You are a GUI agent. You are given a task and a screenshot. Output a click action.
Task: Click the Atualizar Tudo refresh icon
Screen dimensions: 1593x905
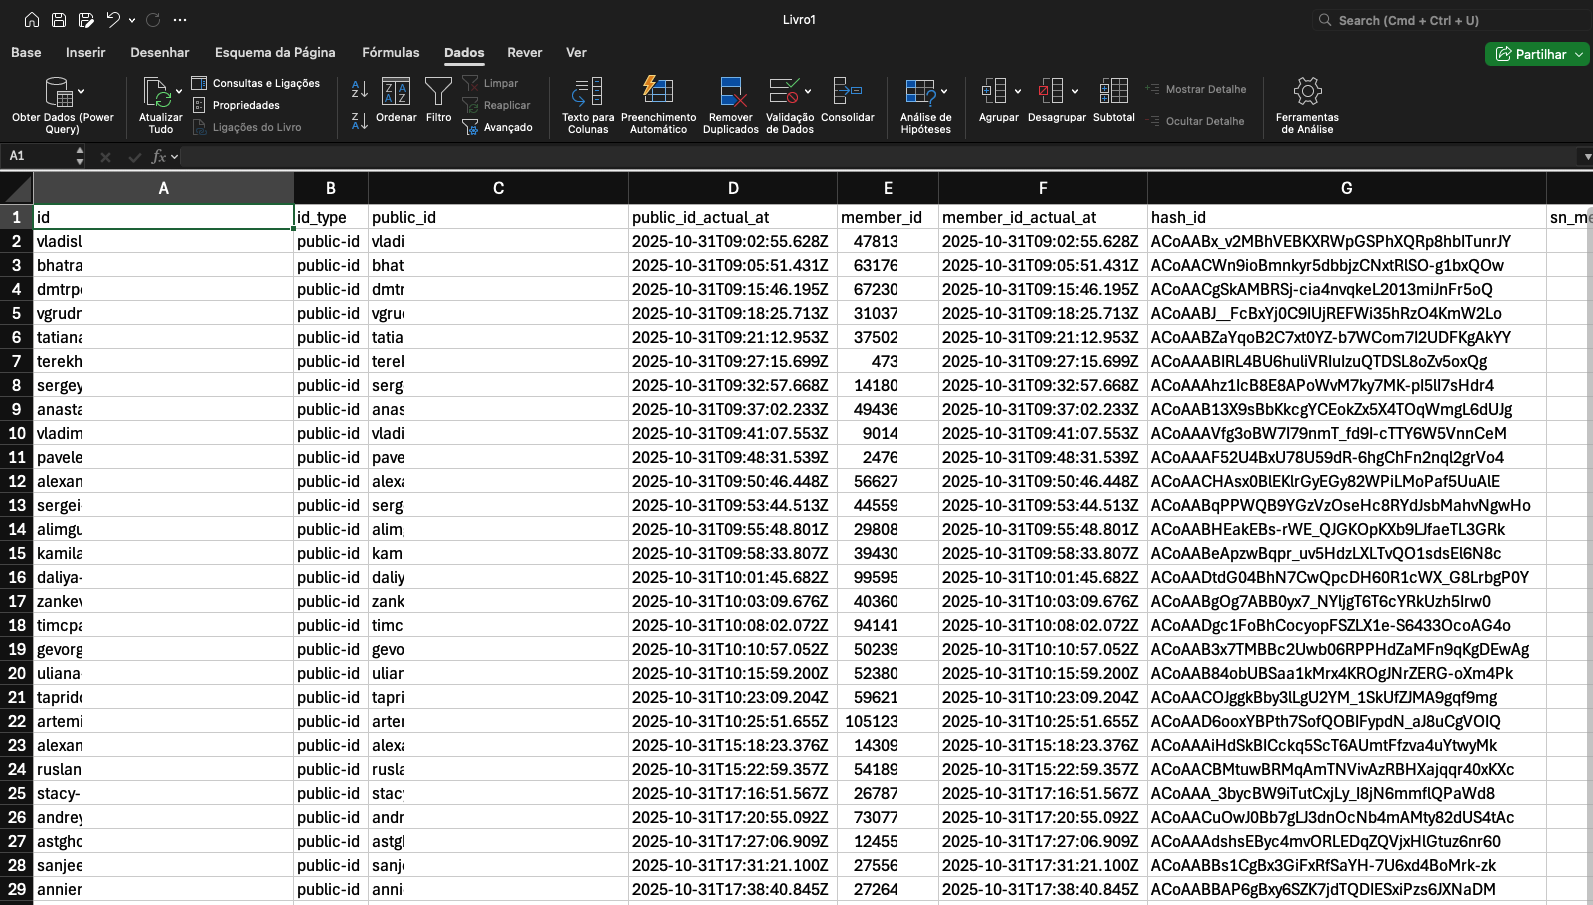coord(157,93)
